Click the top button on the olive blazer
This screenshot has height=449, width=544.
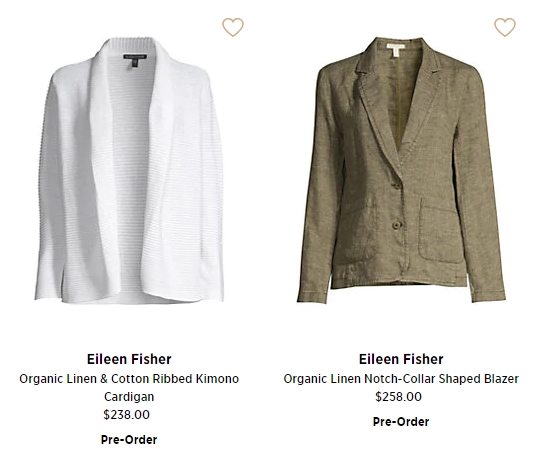pos(396,186)
